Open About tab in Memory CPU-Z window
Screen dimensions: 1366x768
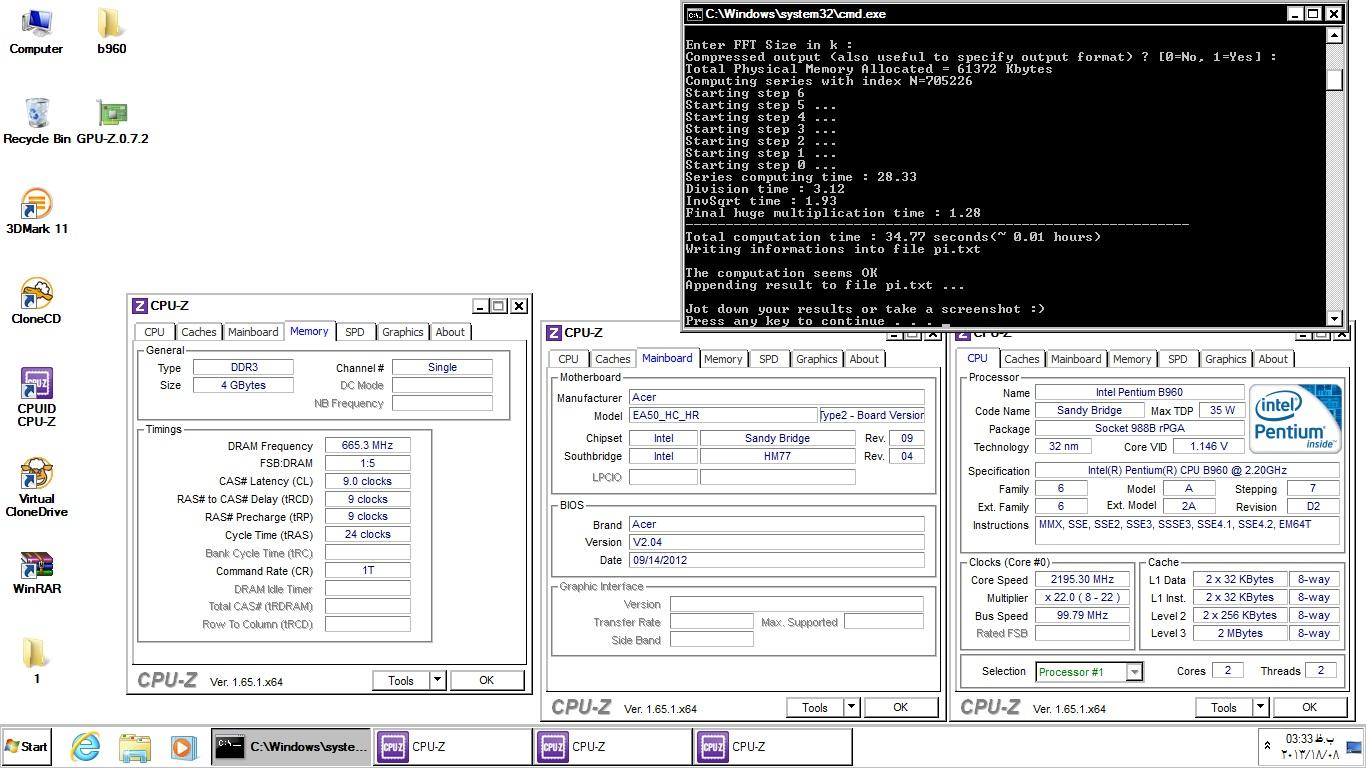tap(450, 332)
